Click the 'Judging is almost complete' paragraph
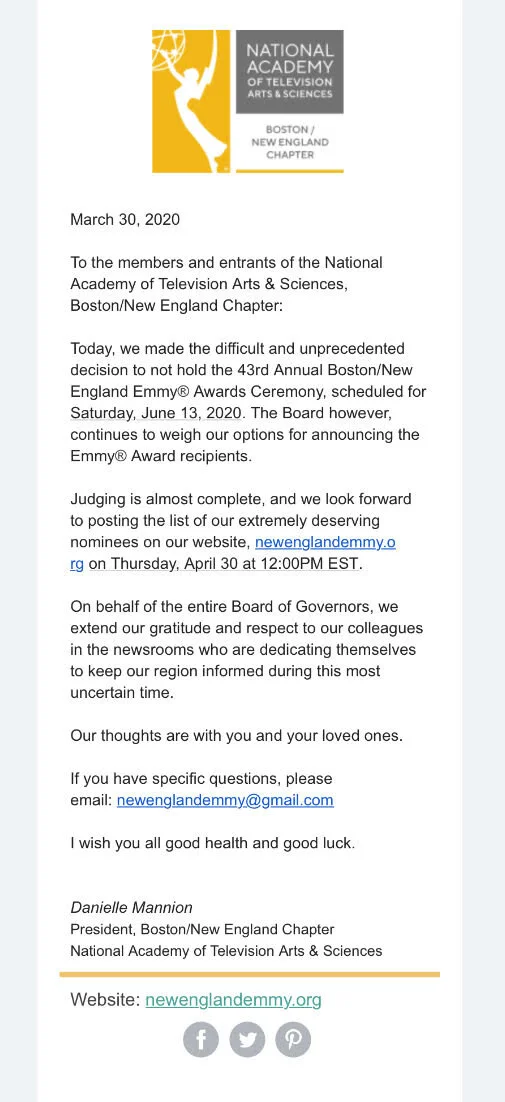 tap(241, 531)
